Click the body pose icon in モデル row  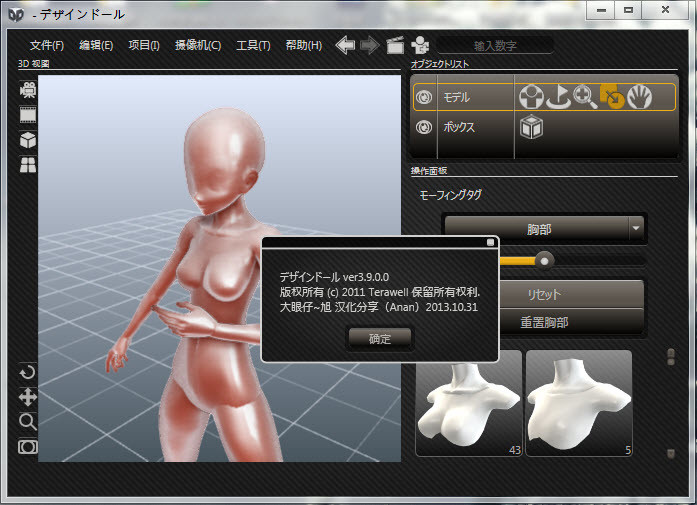[x=531, y=96]
